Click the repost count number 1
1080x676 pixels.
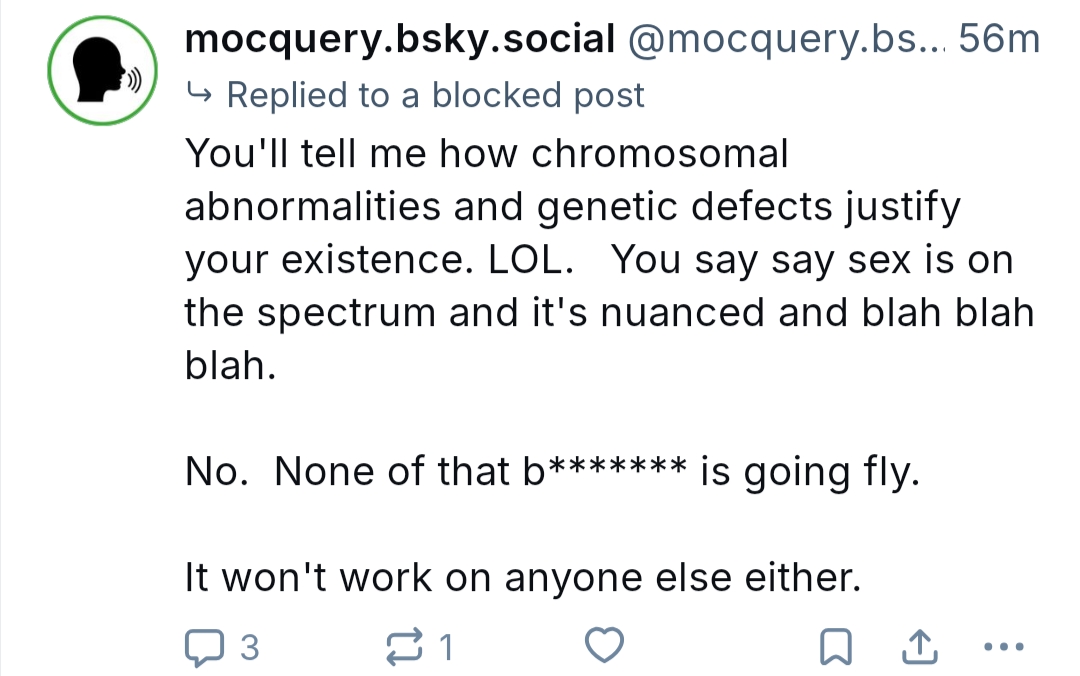point(447,650)
